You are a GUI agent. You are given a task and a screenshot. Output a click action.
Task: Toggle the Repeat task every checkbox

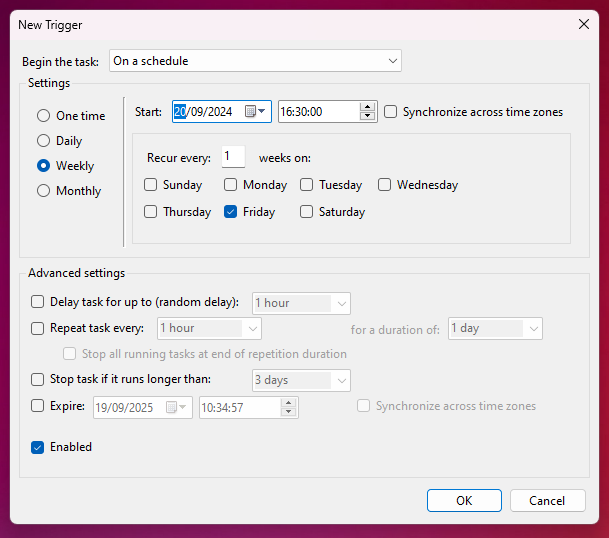tap(38, 328)
